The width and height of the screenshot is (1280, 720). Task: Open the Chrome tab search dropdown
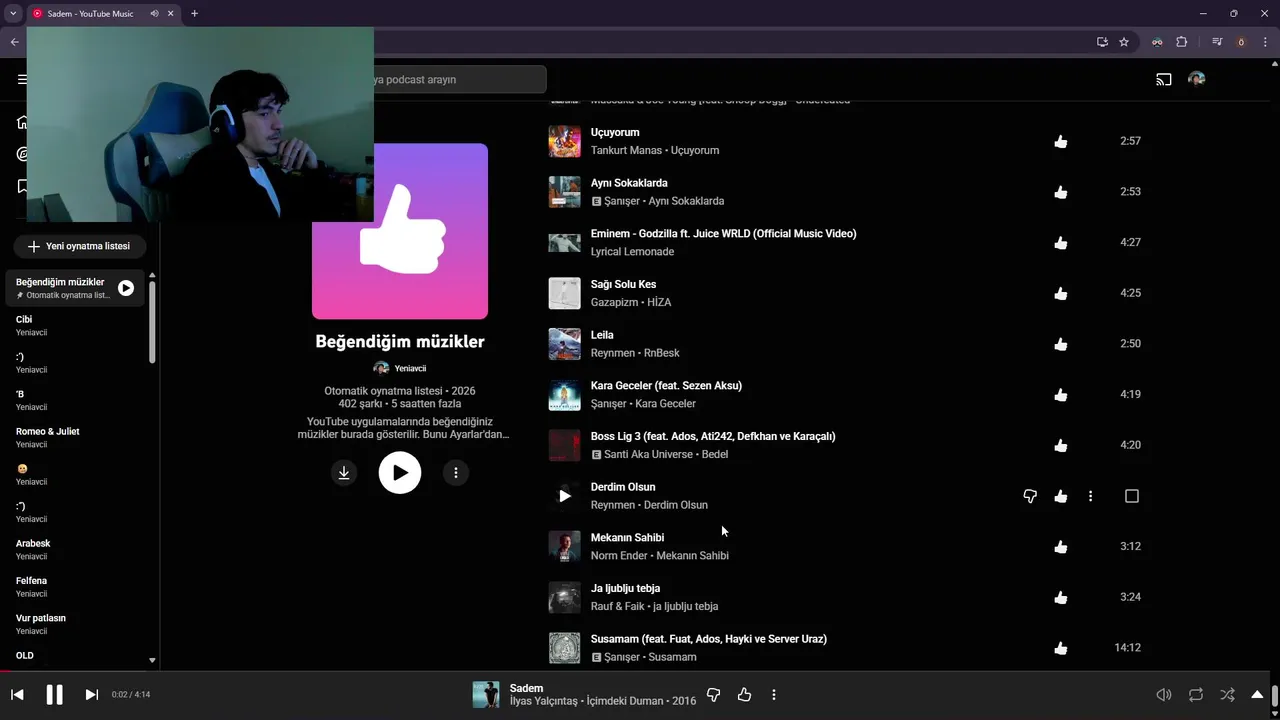(x=13, y=14)
